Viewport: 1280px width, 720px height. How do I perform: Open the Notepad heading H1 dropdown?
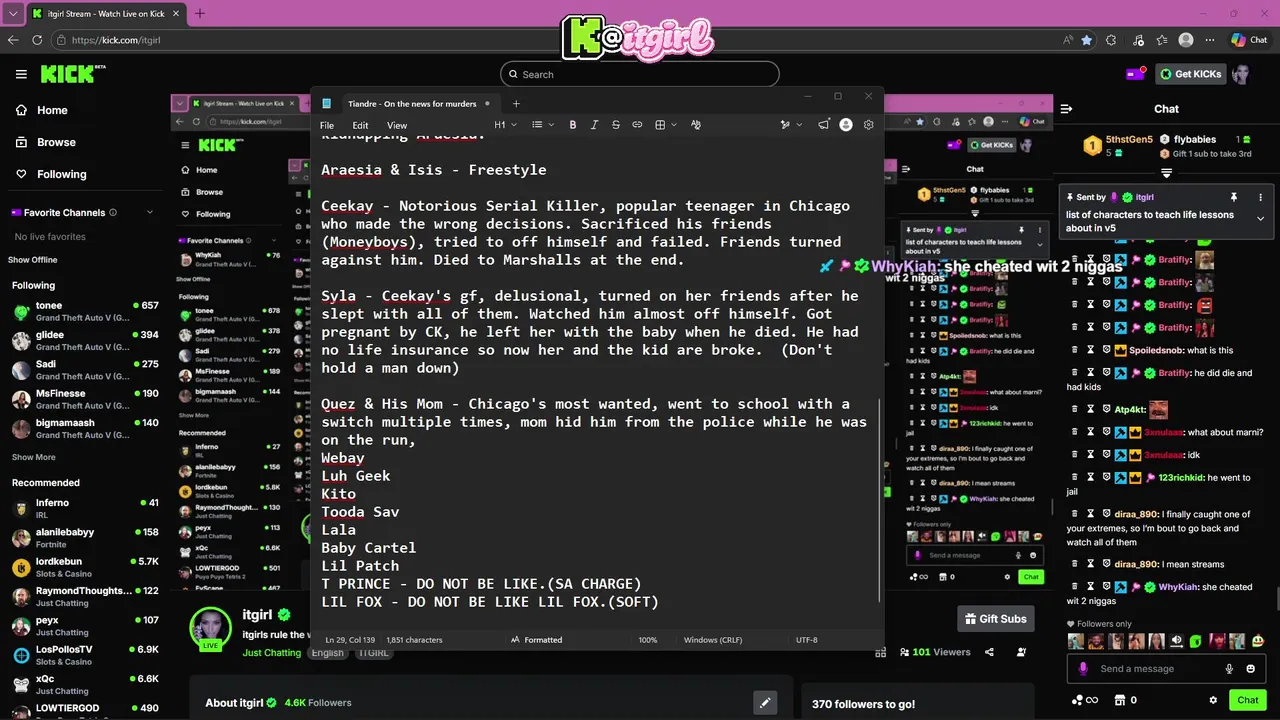(x=505, y=125)
